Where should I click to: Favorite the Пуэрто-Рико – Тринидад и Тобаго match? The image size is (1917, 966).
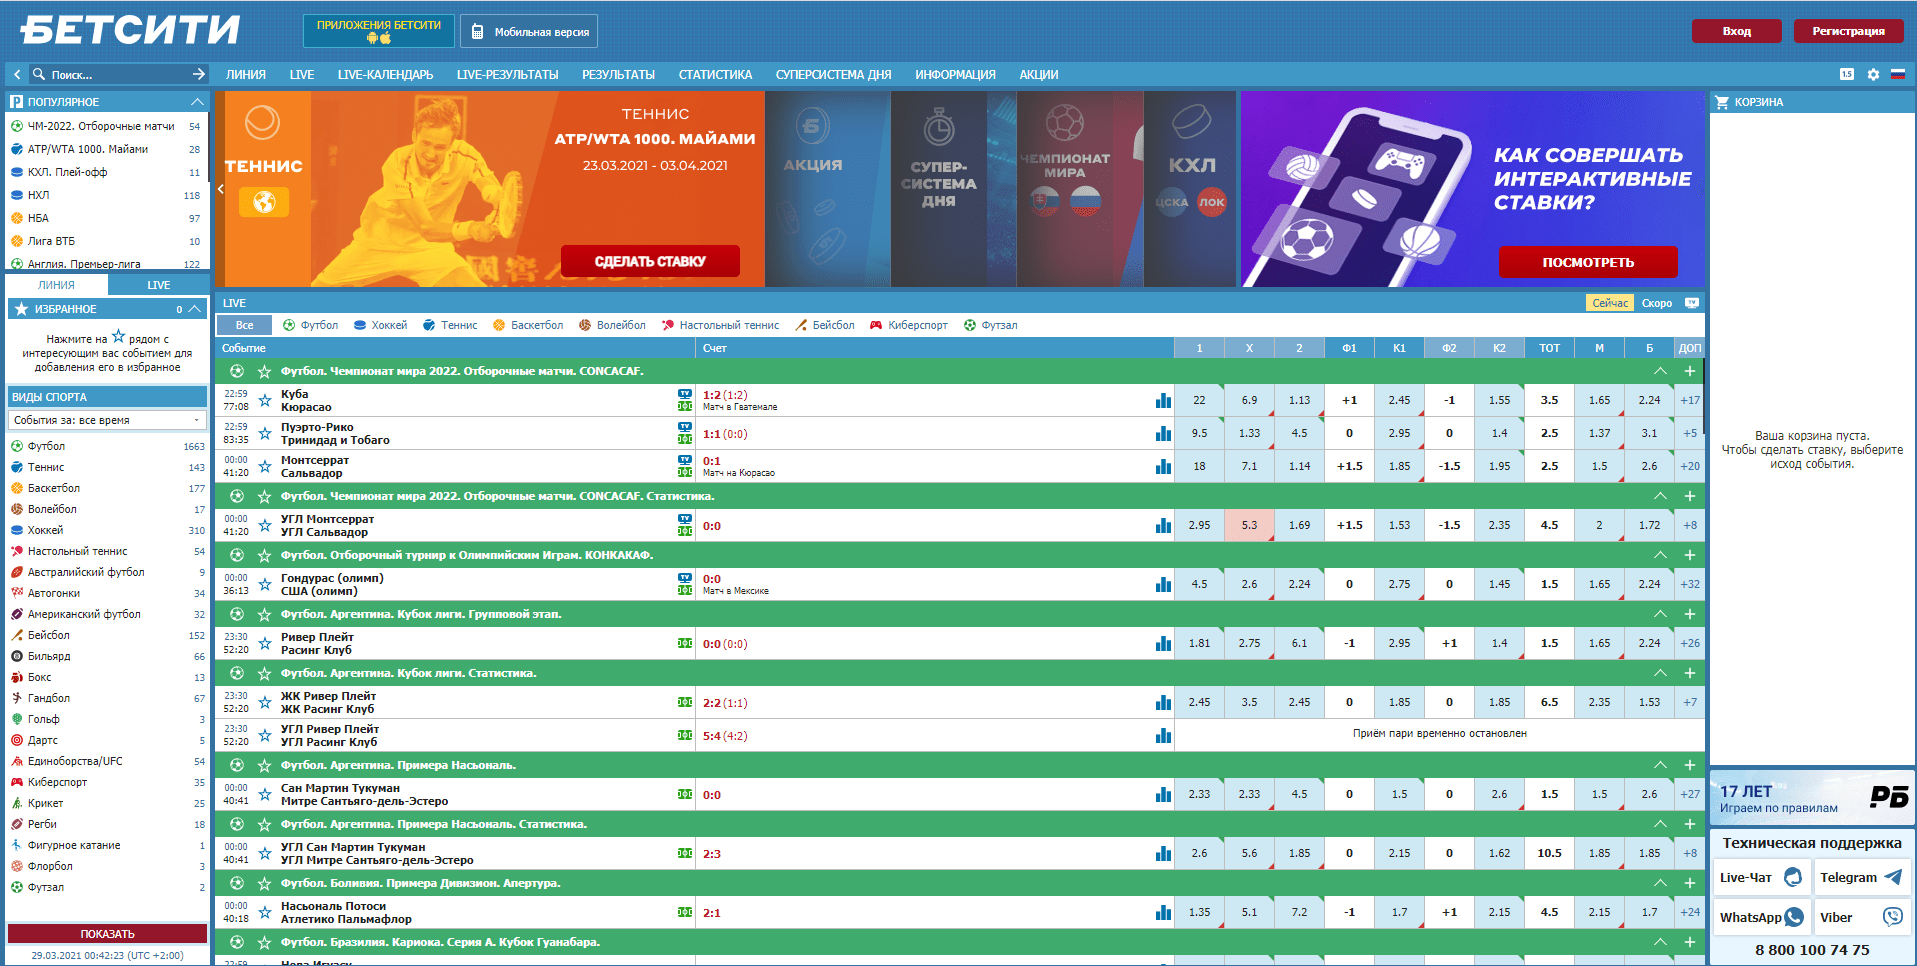pyautogui.click(x=265, y=433)
